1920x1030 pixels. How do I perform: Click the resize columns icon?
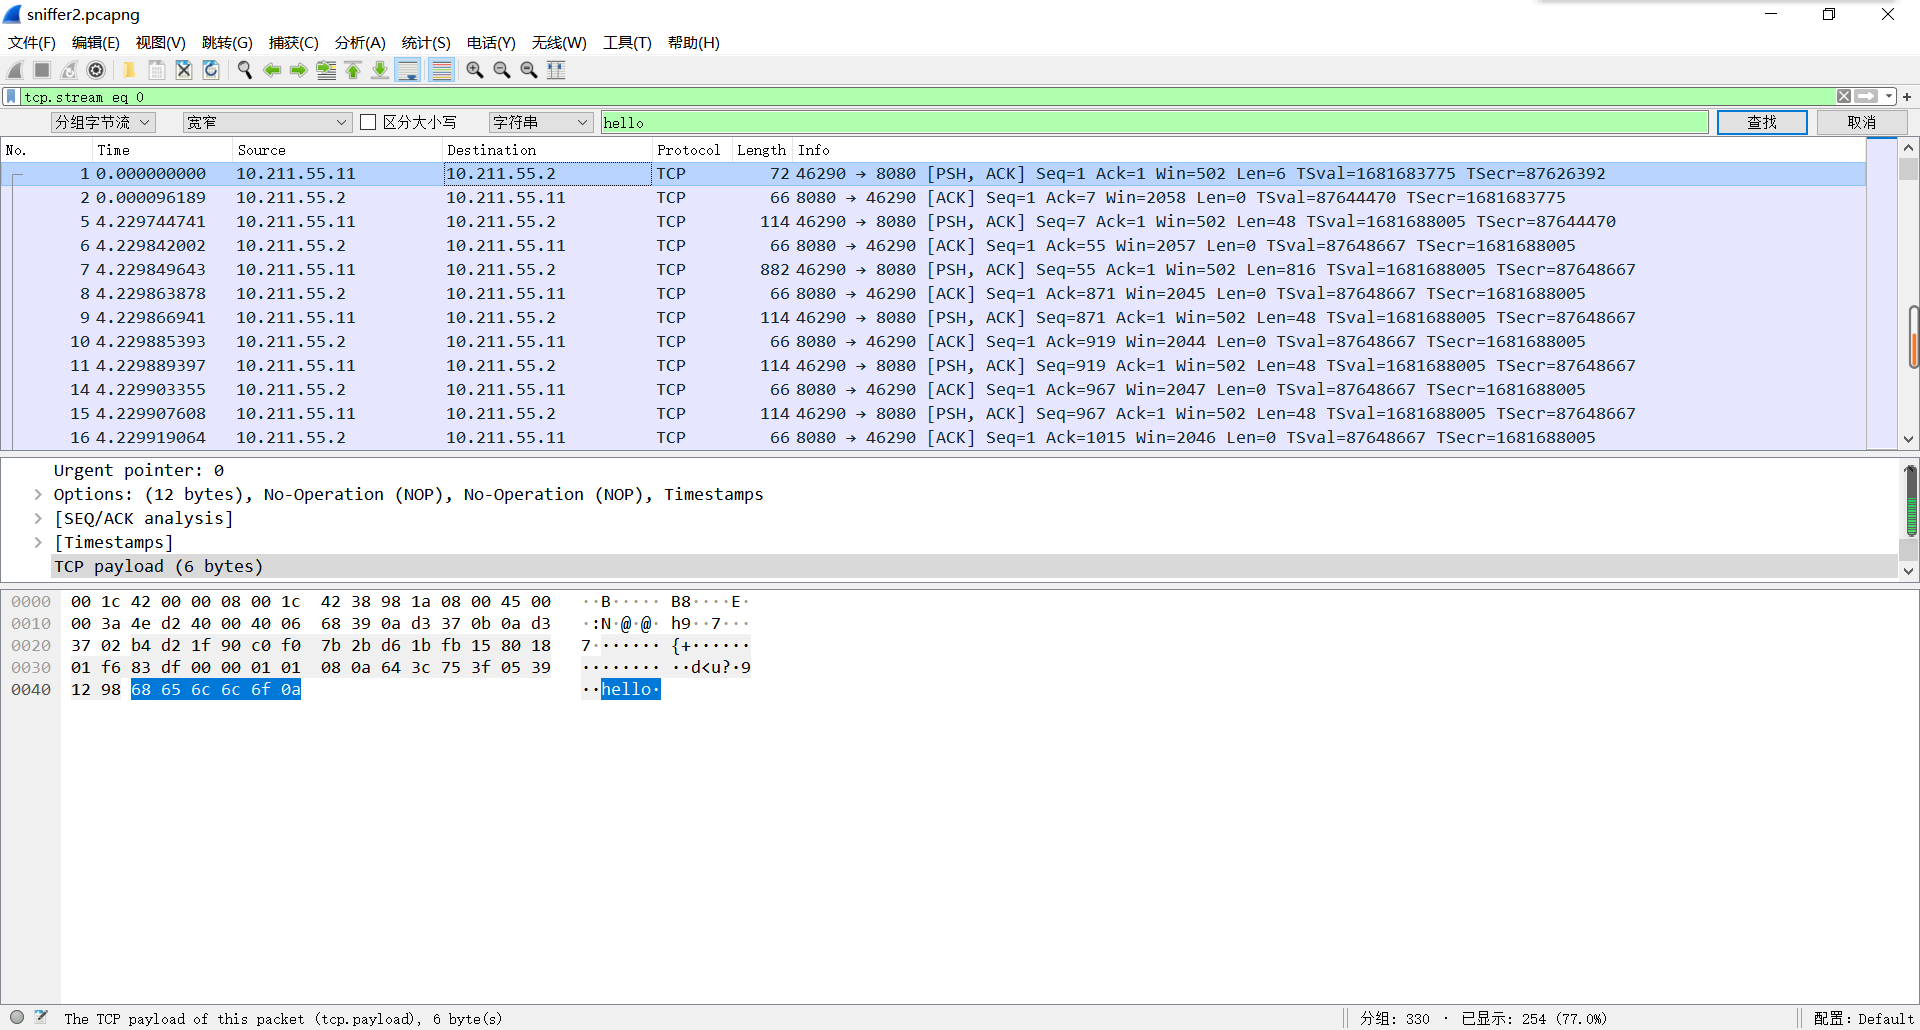tap(556, 70)
